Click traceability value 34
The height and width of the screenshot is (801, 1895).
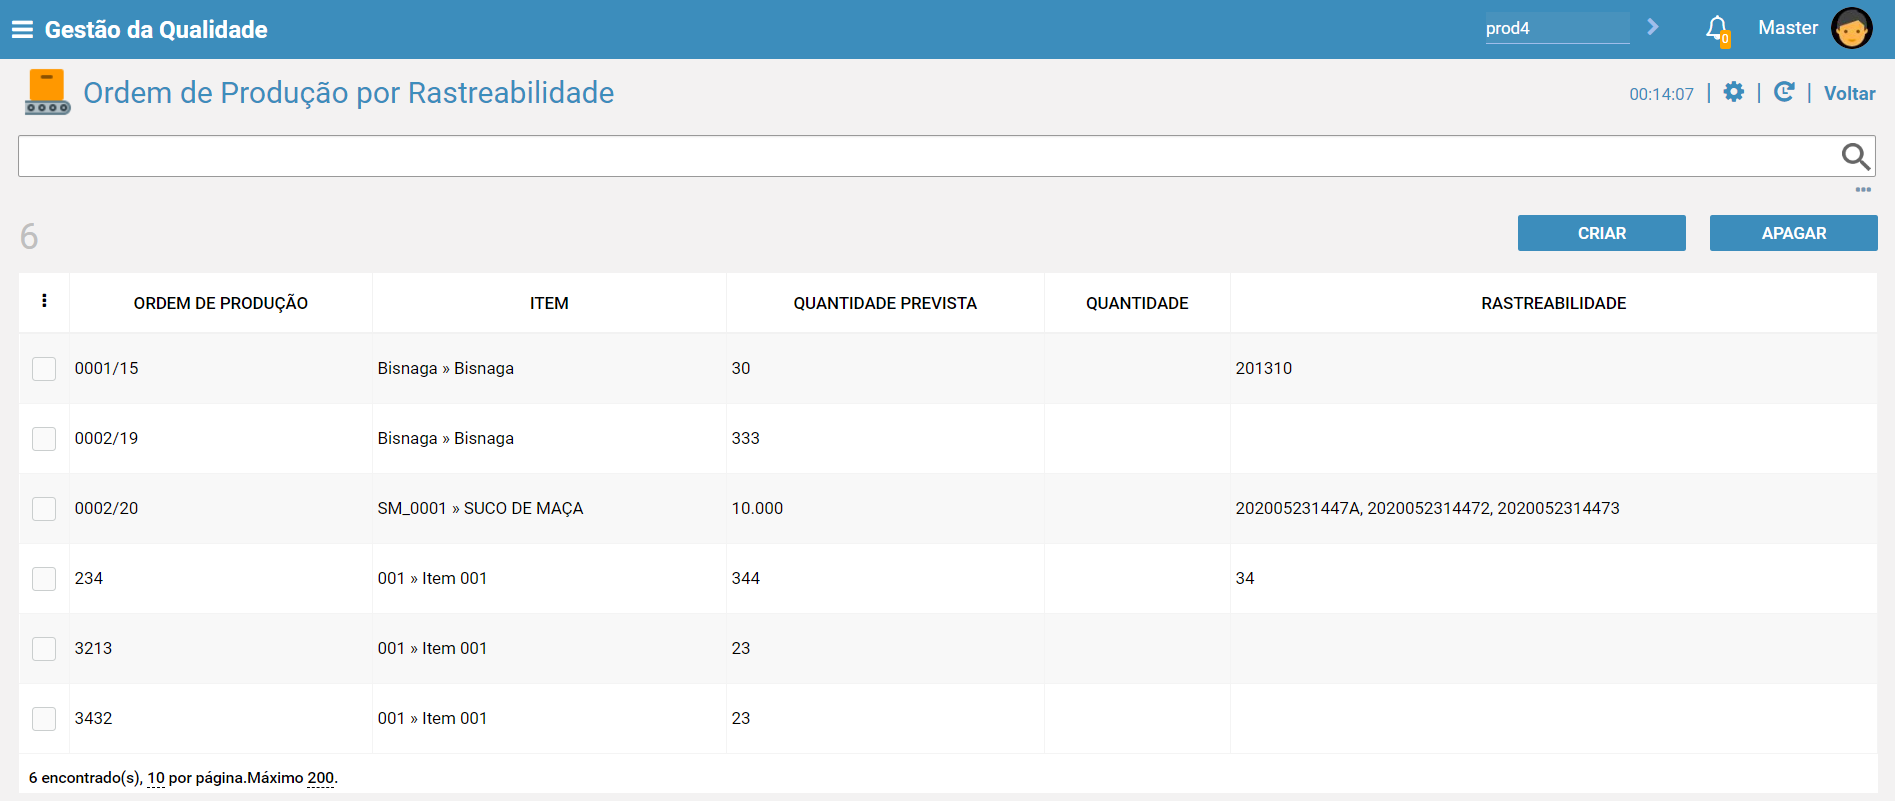[1244, 578]
